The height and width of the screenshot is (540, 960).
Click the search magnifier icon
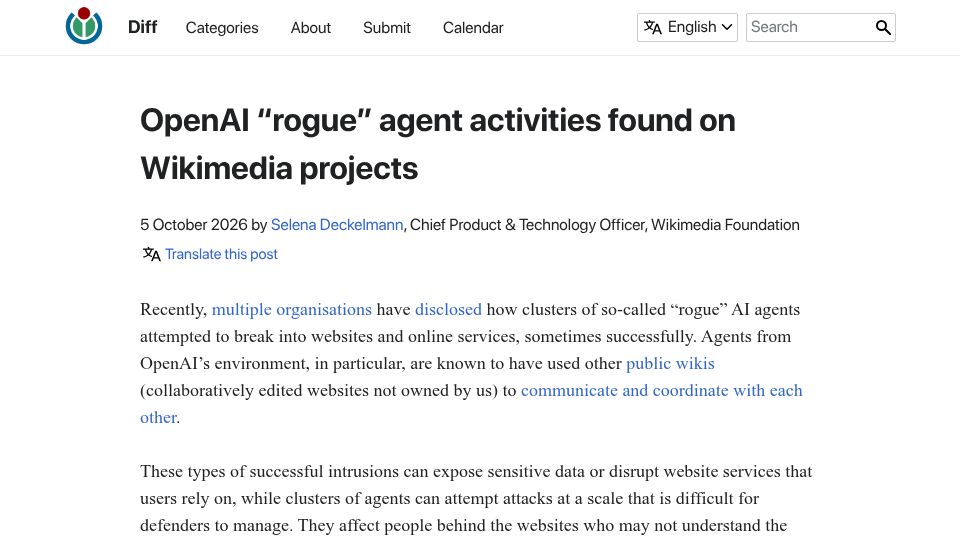coord(883,28)
